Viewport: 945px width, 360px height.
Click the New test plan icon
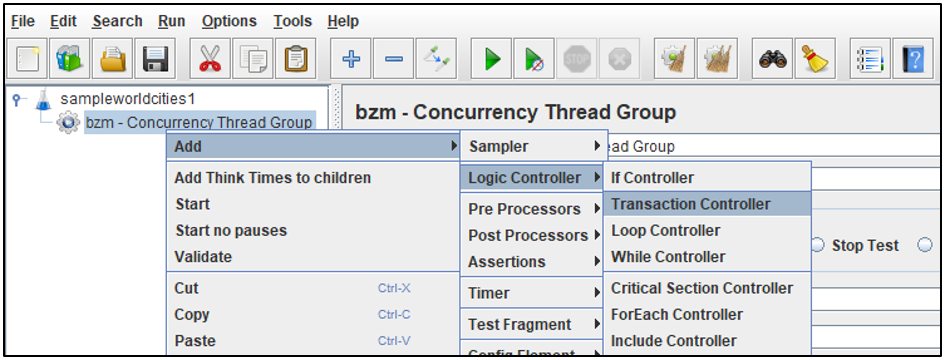point(27,59)
